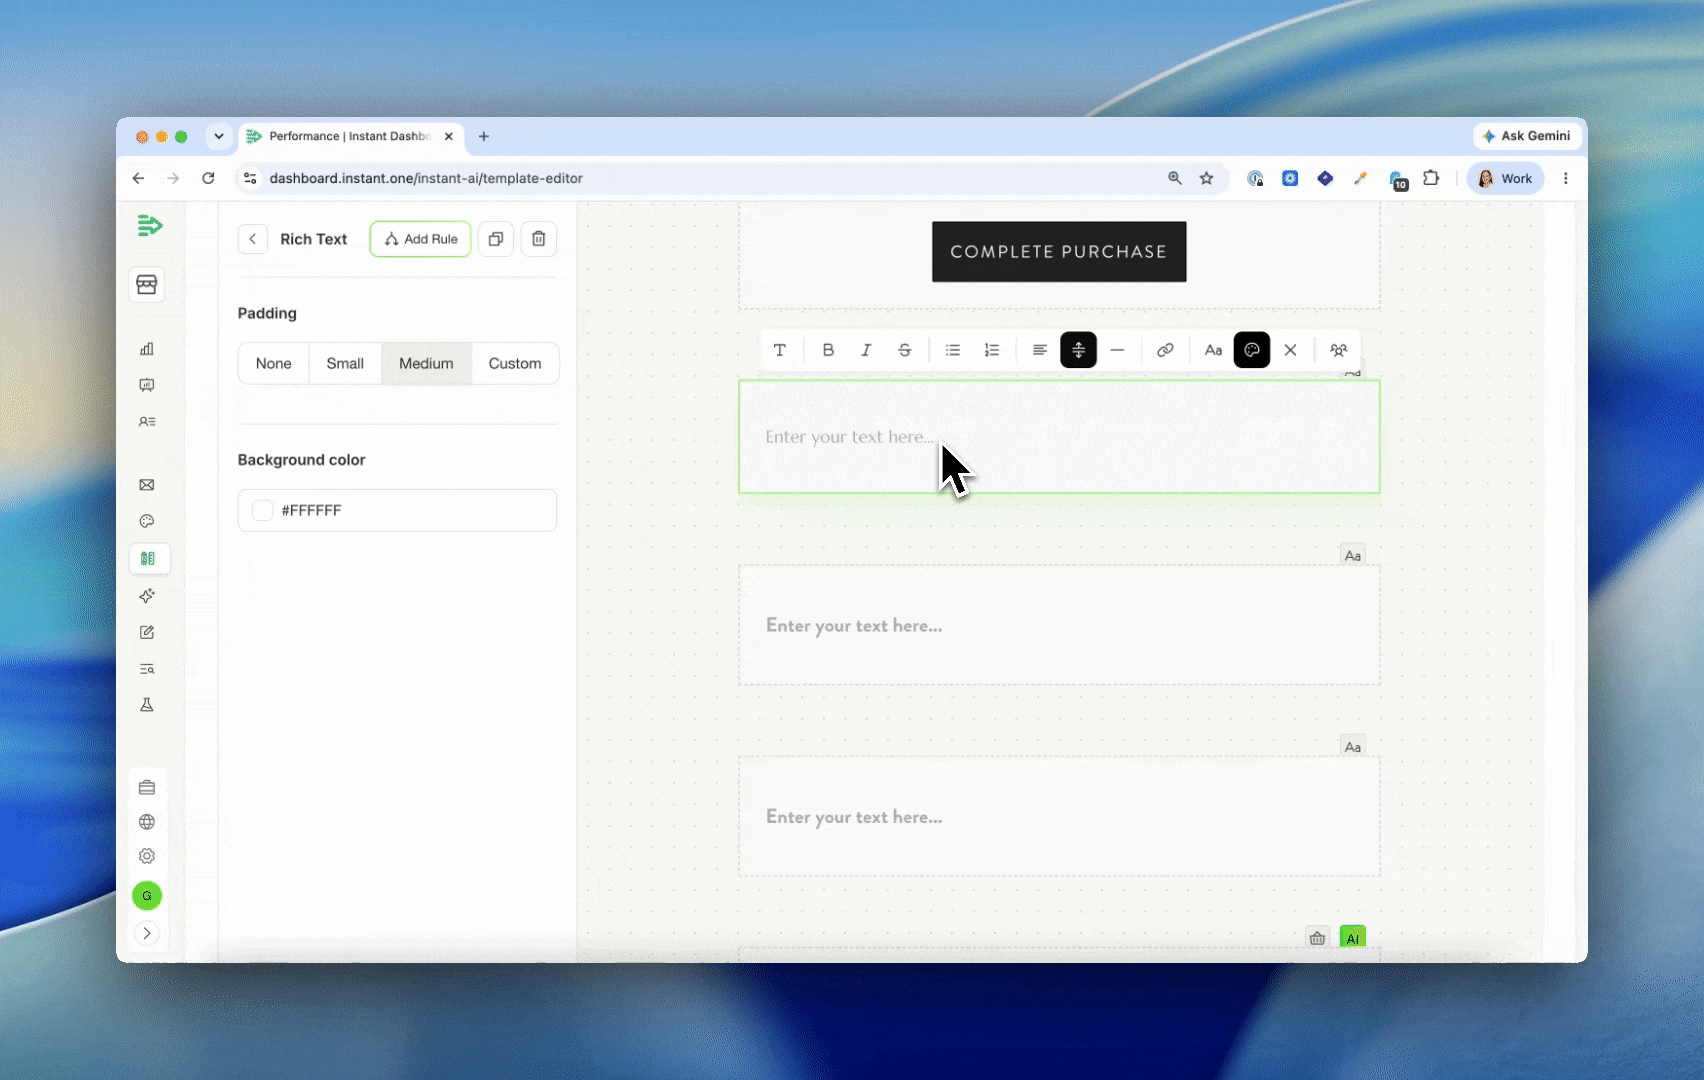The width and height of the screenshot is (1704, 1080).
Task: Click the Add Rule button
Action: pyautogui.click(x=421, y=239)
